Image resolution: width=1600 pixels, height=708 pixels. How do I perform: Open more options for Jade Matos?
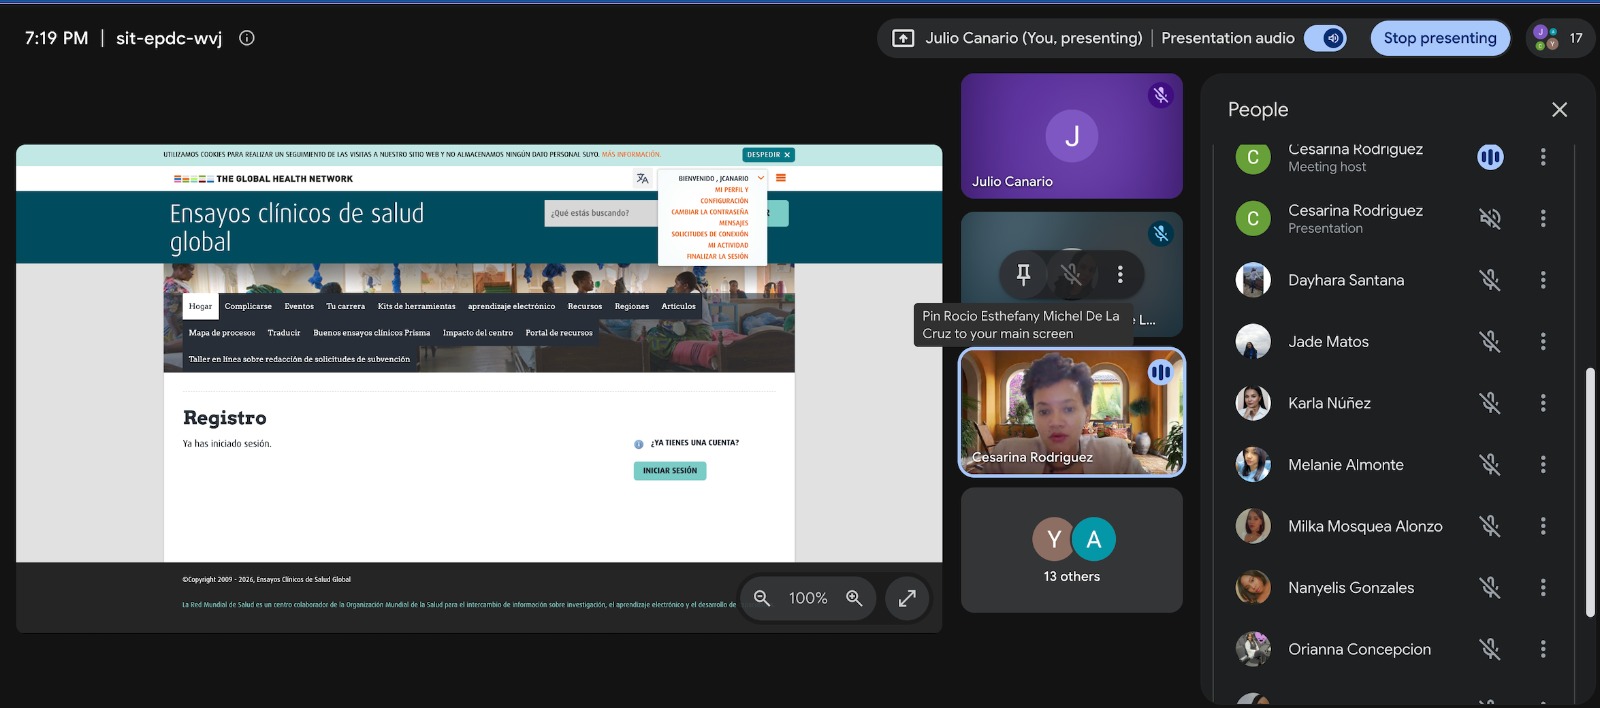(x=1543, y=342)
